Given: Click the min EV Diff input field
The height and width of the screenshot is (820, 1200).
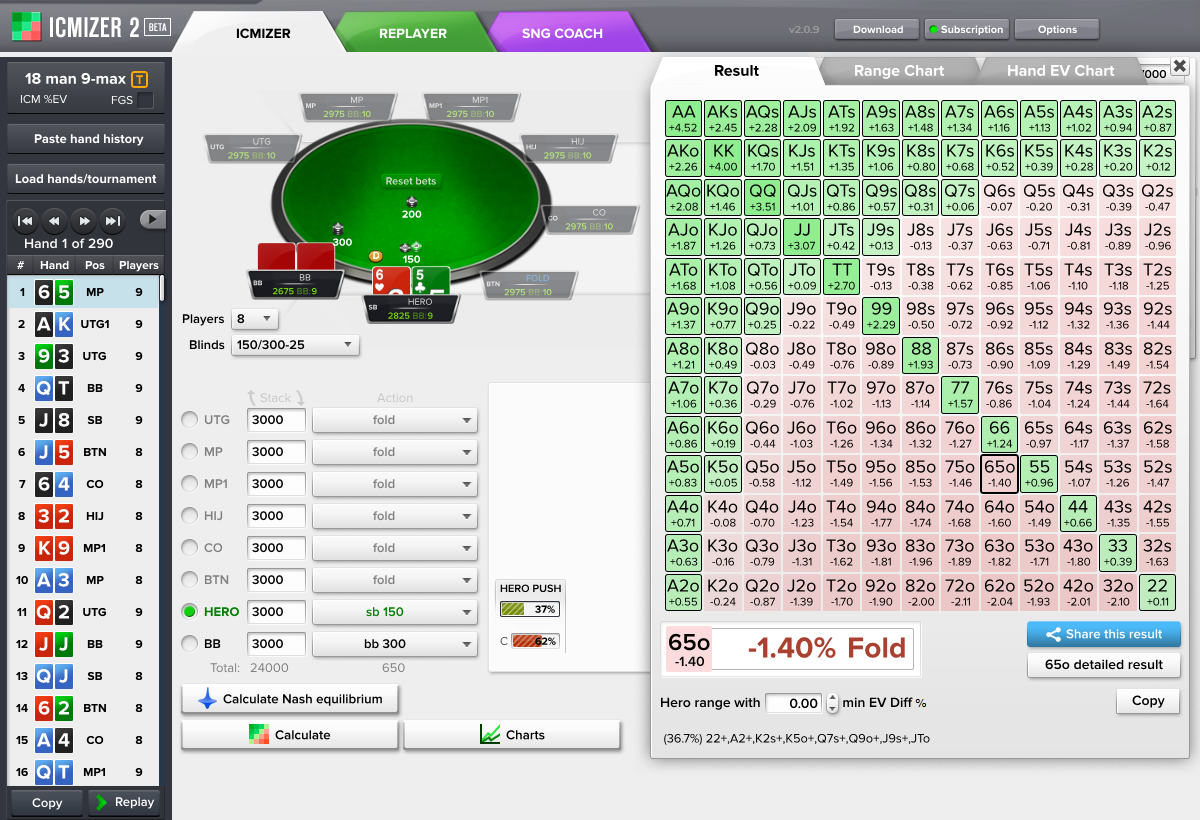Looking at the screenshot, I should 795,703.
